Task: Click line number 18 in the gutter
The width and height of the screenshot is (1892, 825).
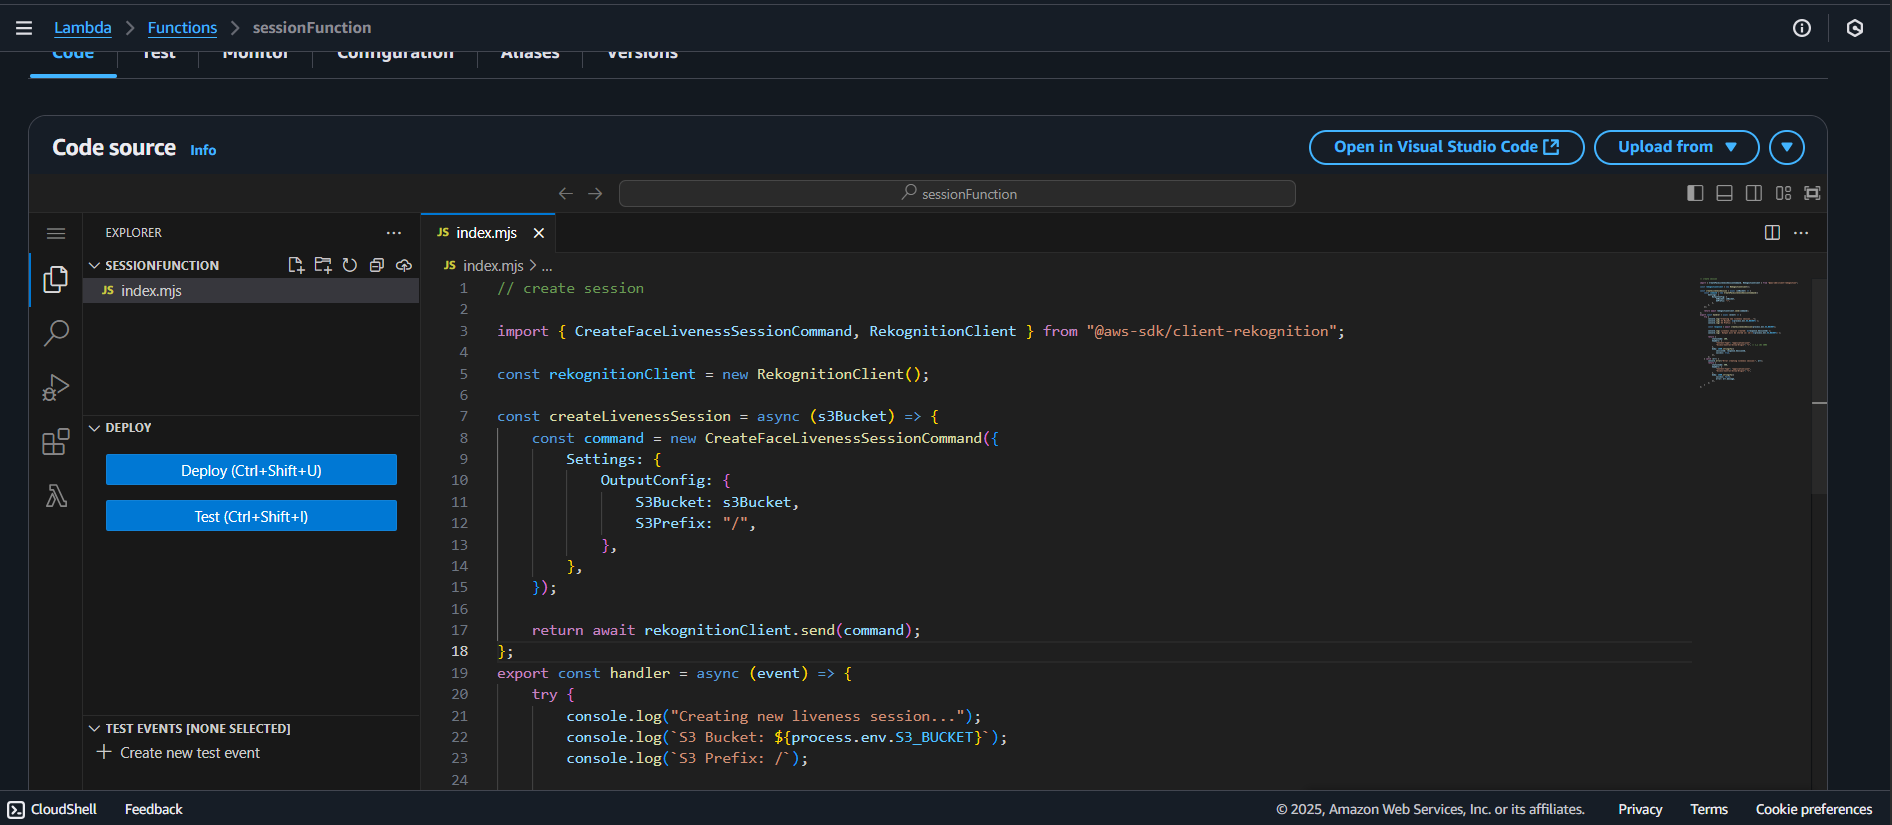Action: click(459, 651)
